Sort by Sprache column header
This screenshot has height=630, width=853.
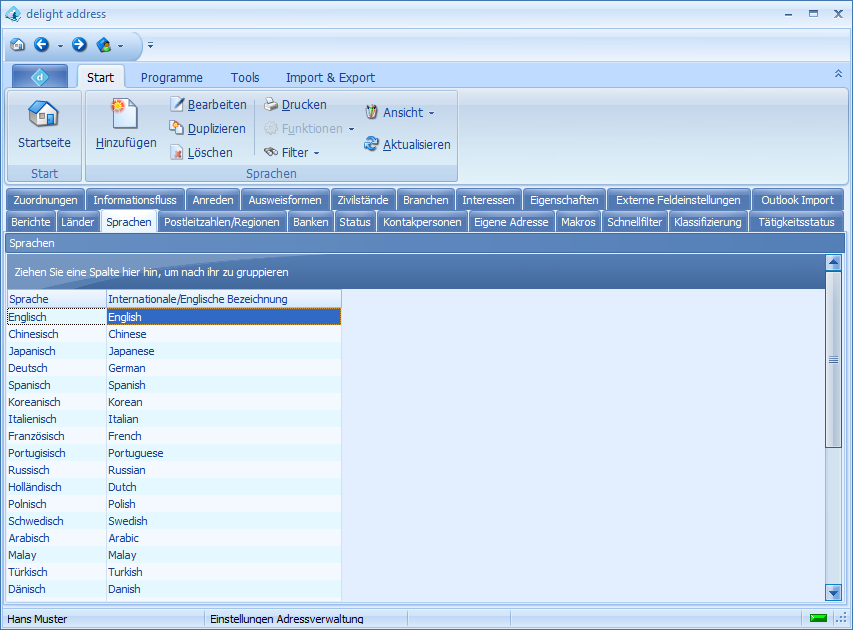(56, 299)
